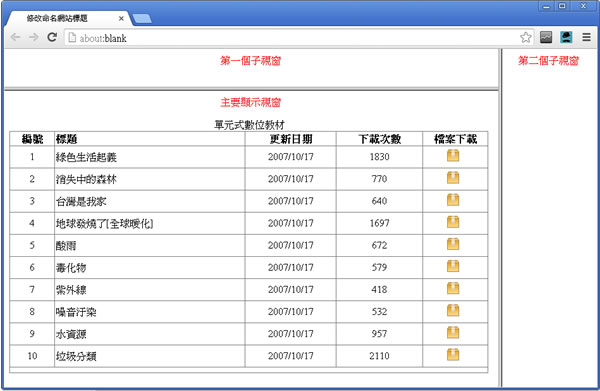Open Chrome hamburger menu
The height and width of the screenshot is (391, 600).
[x=586, y=37]
